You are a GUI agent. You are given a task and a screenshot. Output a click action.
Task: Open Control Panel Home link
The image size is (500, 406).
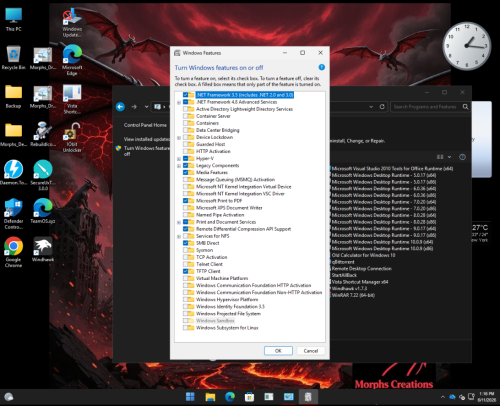tap(145, 125)
